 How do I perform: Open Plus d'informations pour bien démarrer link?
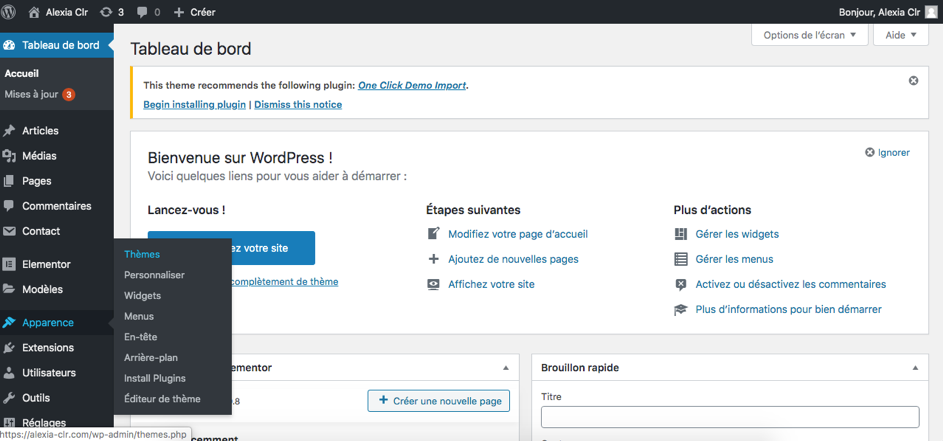(x=788, y=309)
